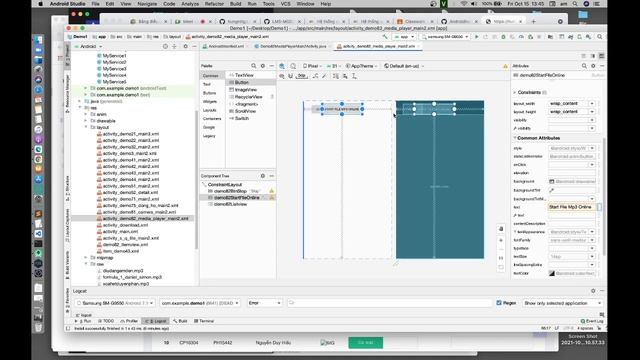Open Project panel gear options
Screen dimensions: 640x360
tap(185, 47)
